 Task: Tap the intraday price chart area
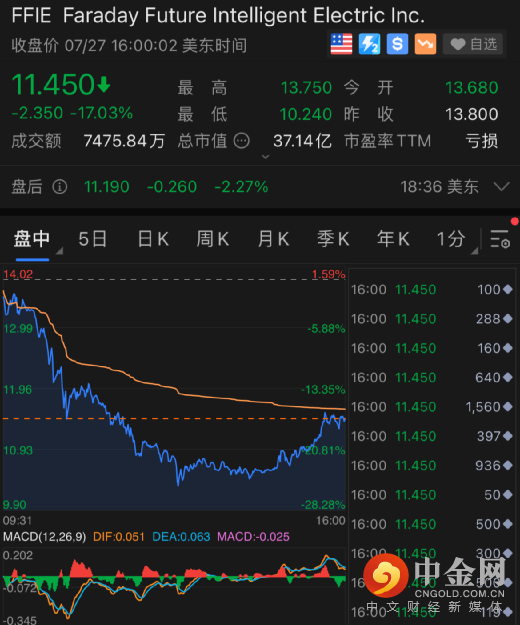(x=174, y=389)
